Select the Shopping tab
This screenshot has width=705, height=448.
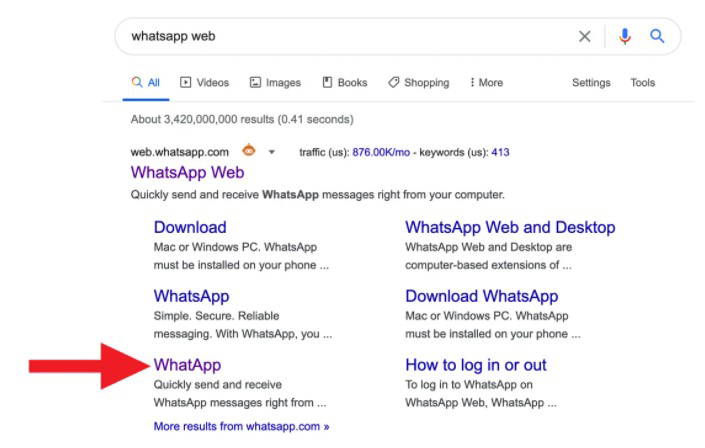click(x=419, y=83)
